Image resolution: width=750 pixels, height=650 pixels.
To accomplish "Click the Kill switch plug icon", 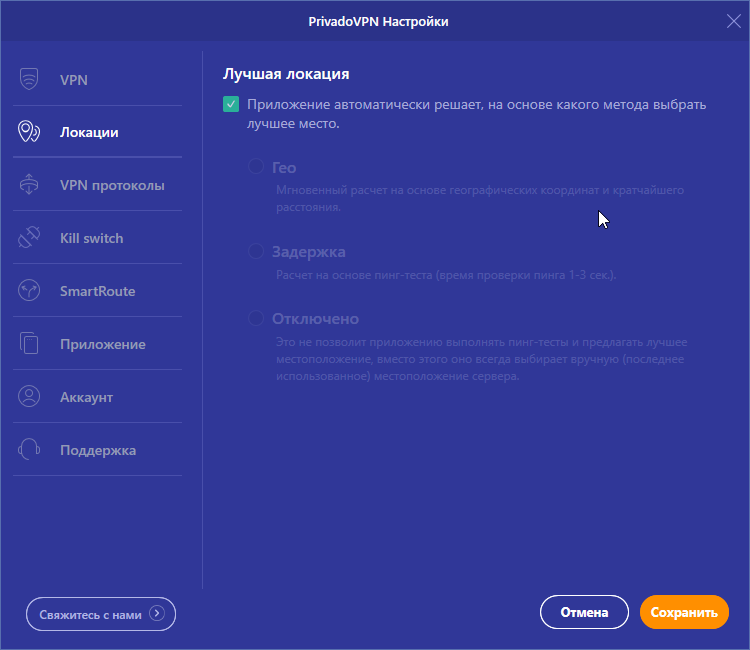I will coord(29,238).
